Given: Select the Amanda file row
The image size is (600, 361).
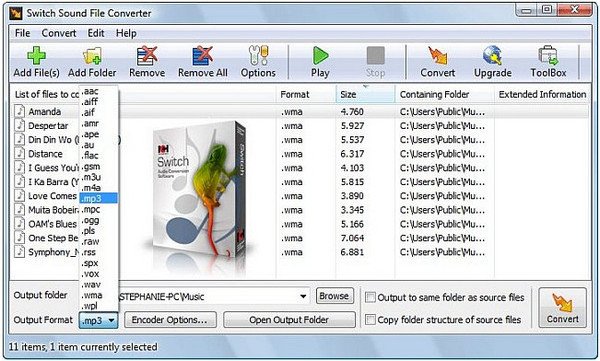Looking at the screenshot, I should point(302,111).
